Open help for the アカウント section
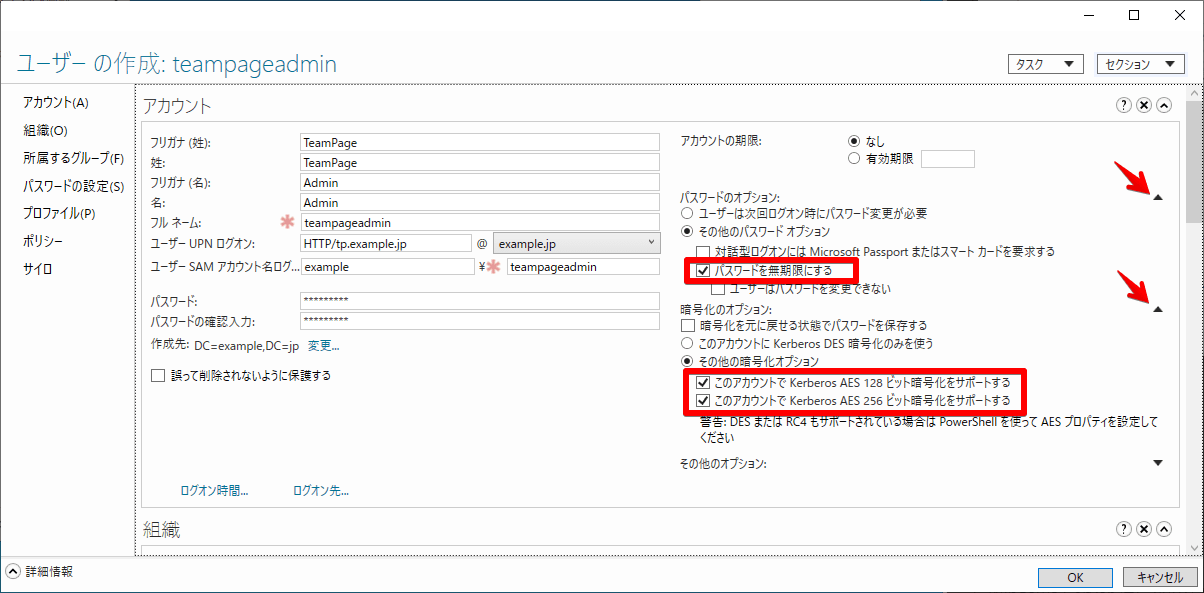This screenshot has height=593, width=1204. 1123,104
